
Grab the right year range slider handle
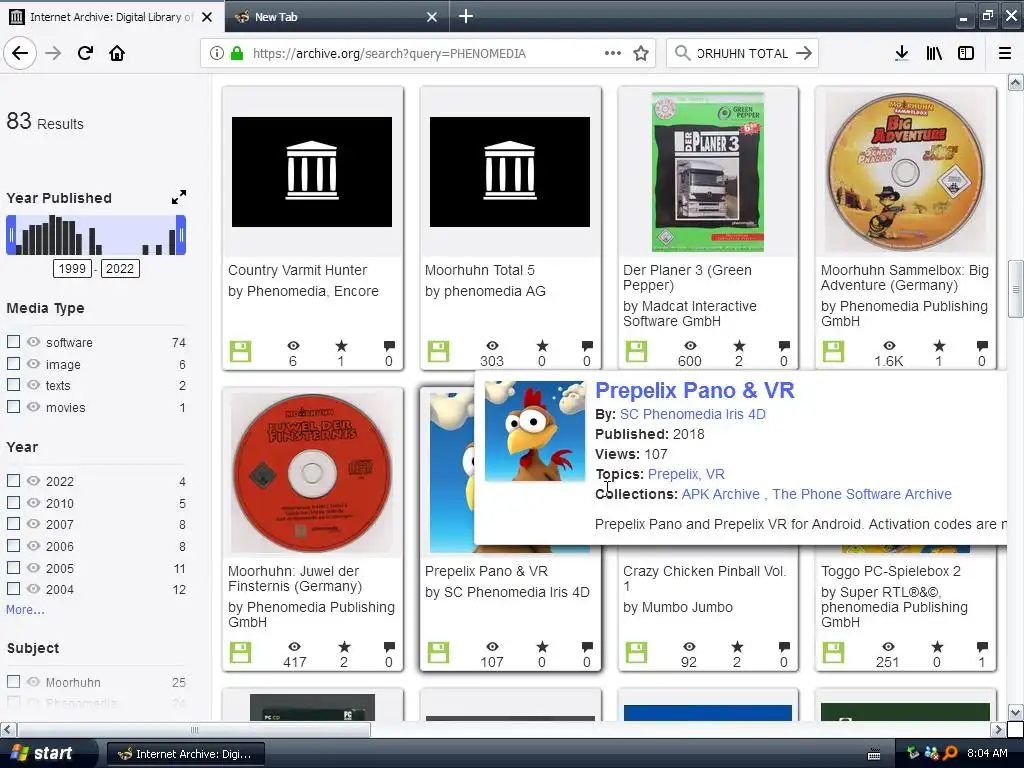[181, 235]
